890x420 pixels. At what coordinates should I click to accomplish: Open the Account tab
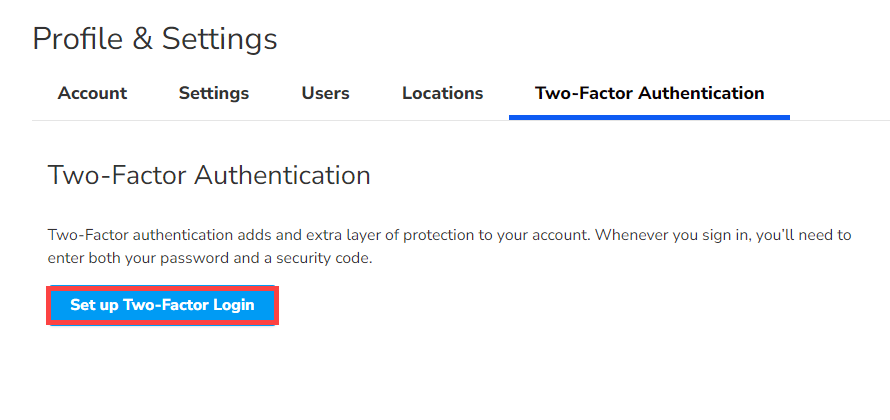(92, 93)
